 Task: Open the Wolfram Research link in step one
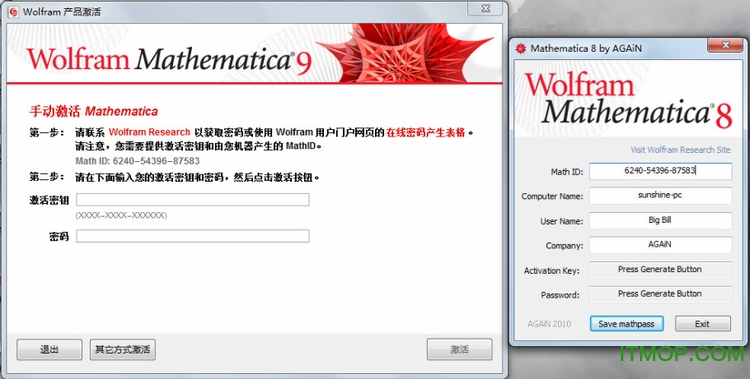149,132
